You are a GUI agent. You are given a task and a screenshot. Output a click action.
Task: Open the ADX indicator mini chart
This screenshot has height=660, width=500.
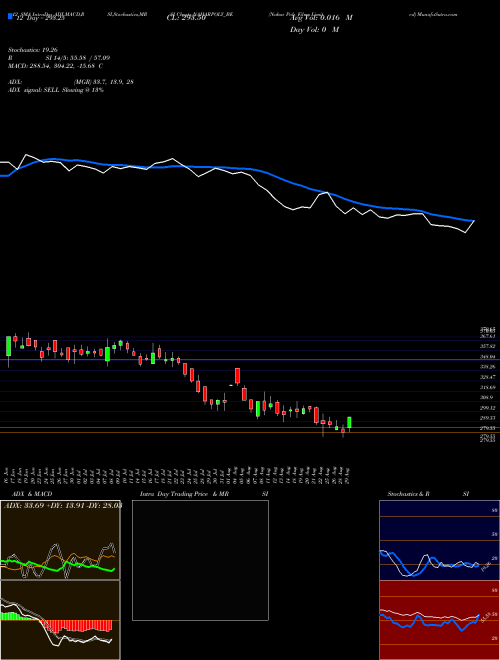click(60, 540)
